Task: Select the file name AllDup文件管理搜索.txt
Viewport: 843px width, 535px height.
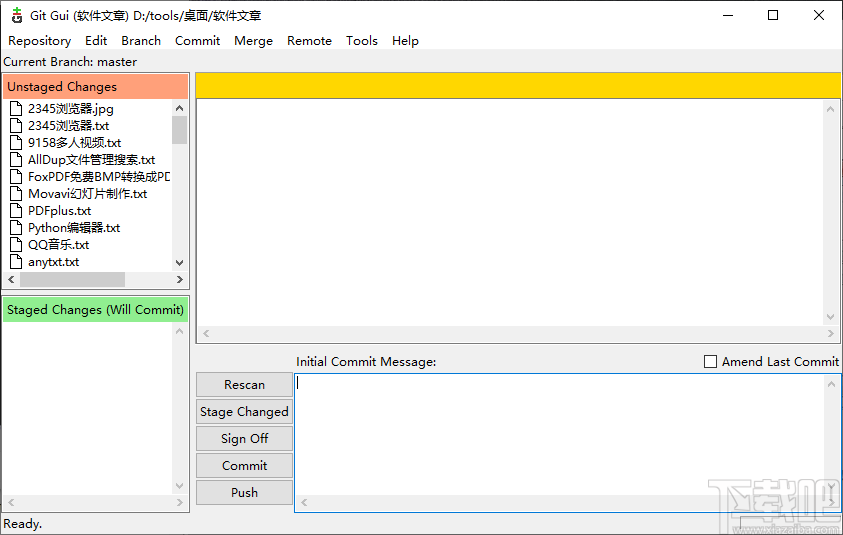Action: tap(91, 160)
